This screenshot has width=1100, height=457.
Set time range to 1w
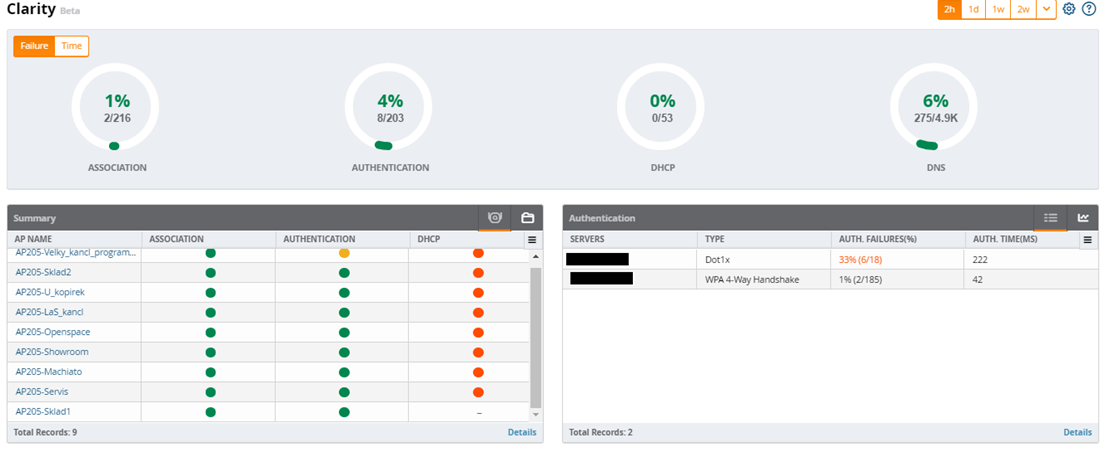[x=998, y=9]
